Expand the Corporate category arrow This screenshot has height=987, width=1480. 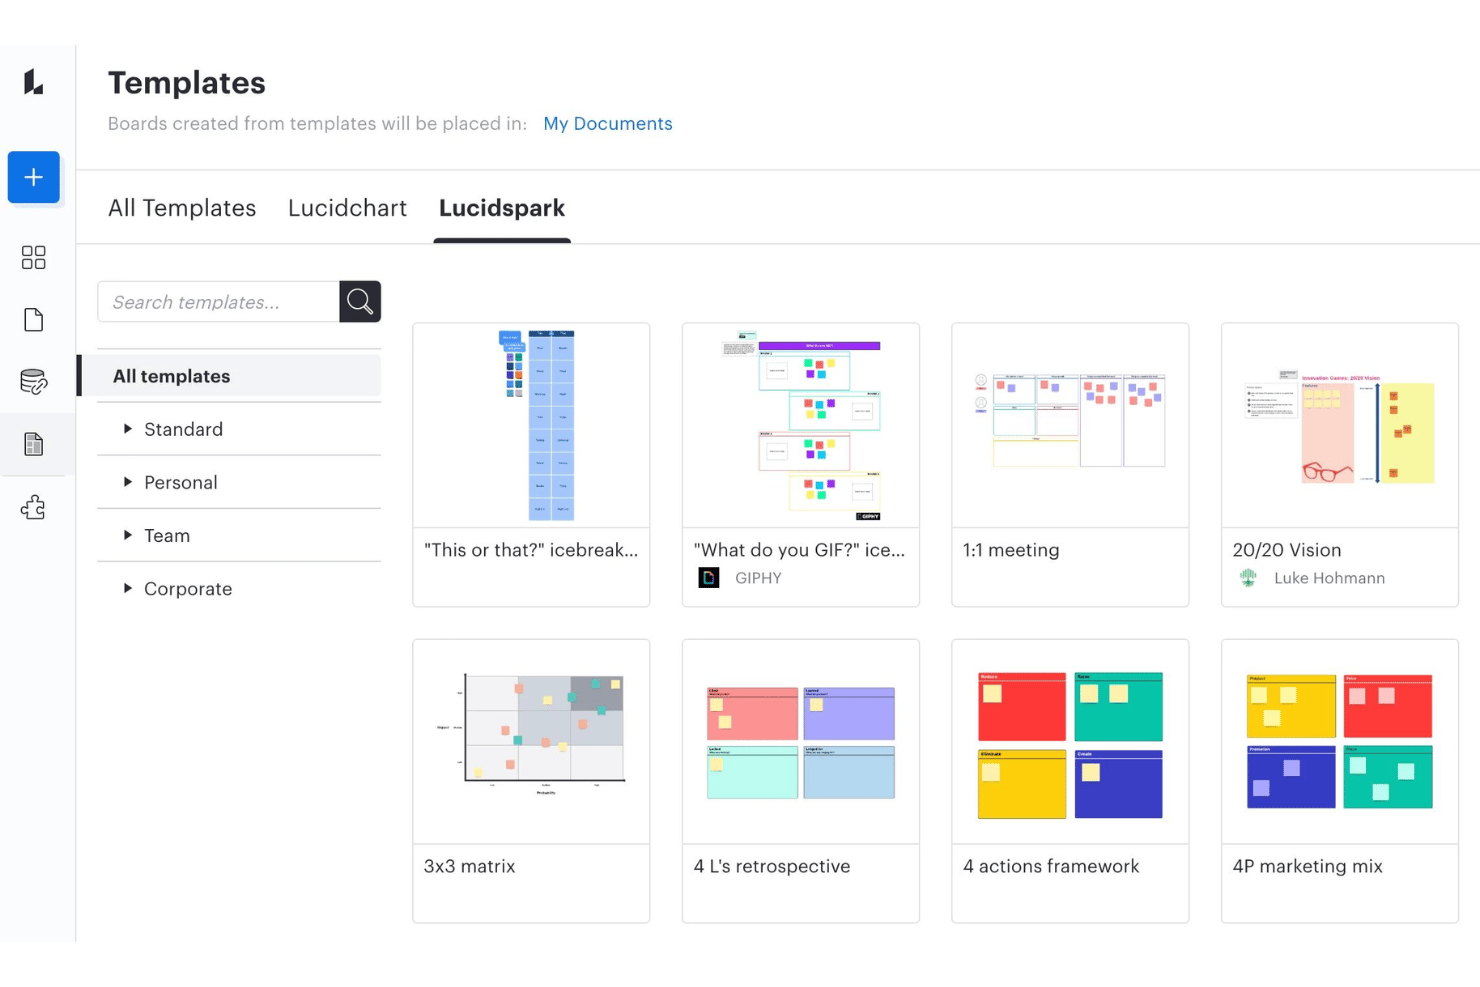[127, 588]
